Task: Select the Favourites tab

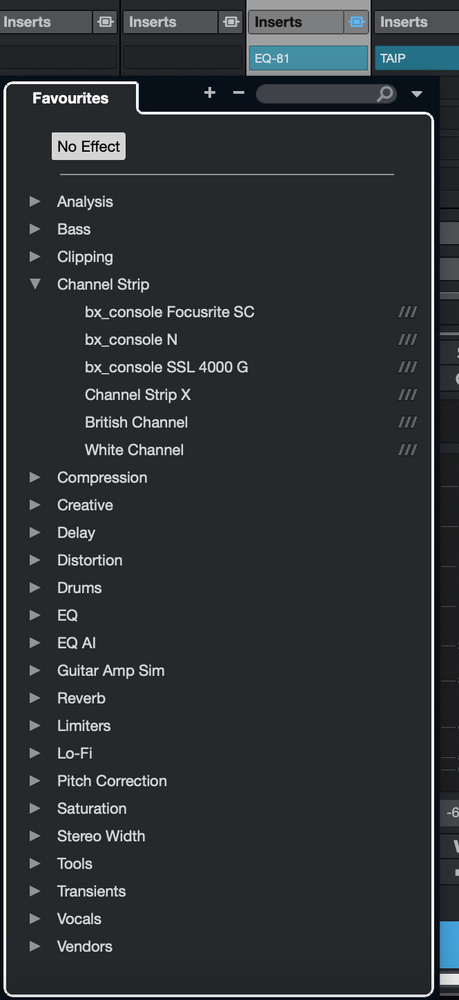Action: tap(70, 98)
